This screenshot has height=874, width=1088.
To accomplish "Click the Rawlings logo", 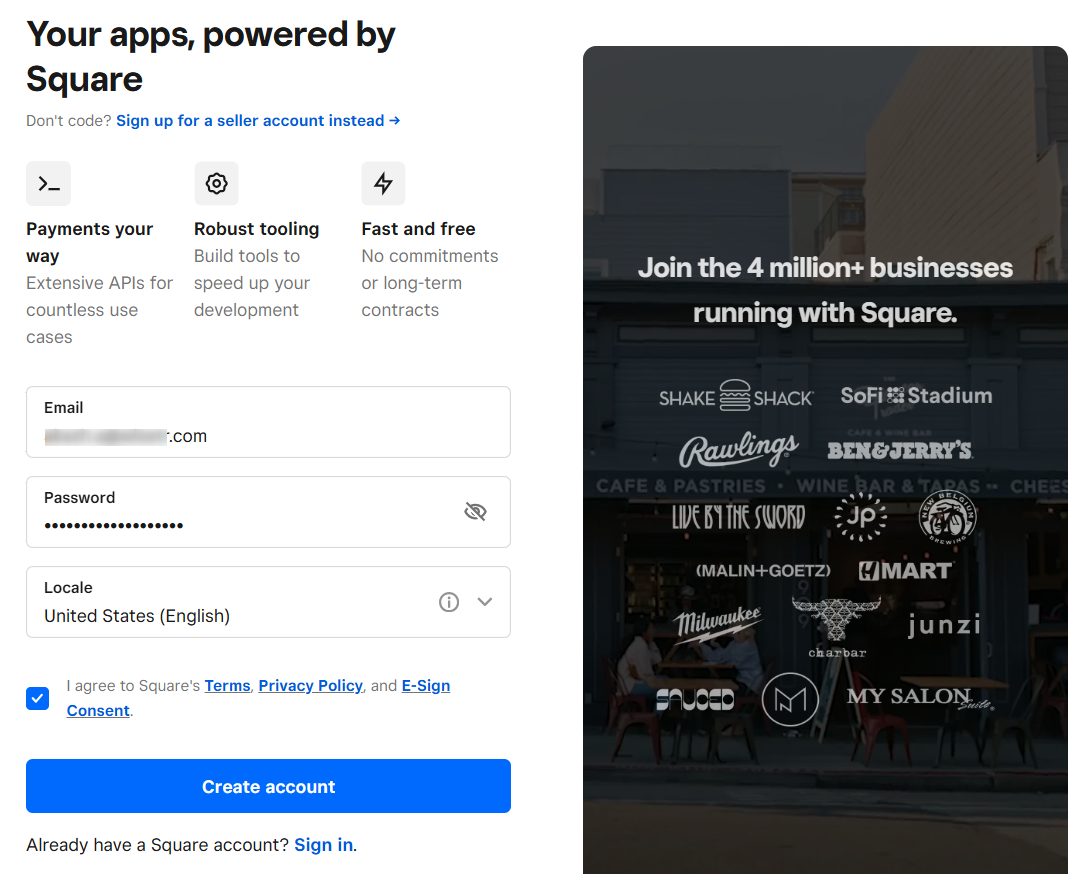I will (x=739, y=449).
